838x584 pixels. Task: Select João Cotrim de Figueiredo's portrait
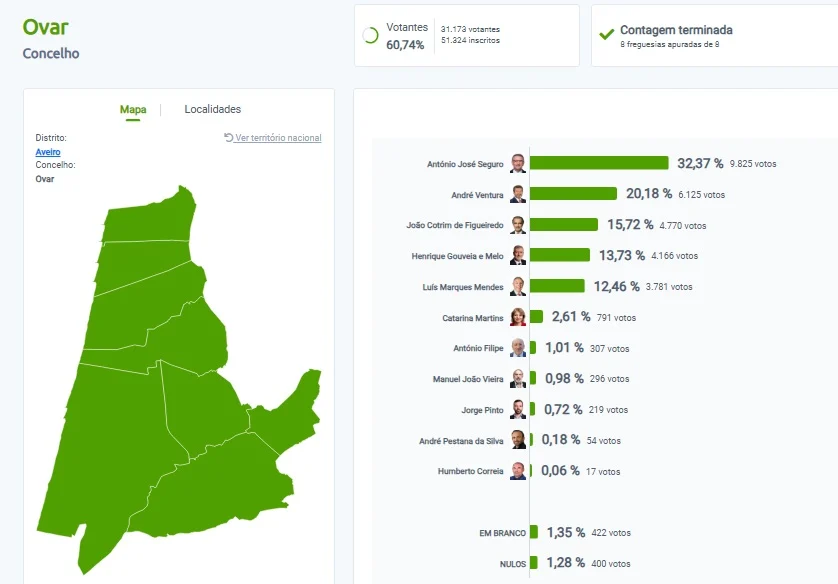pos(518,225)
